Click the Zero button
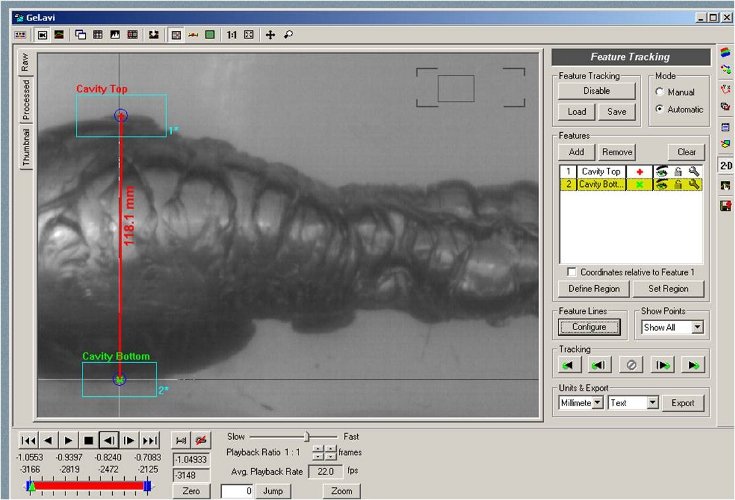 (x=191, y=491)
